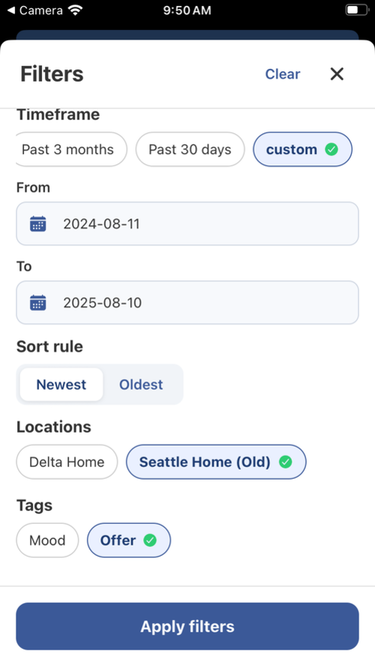Select the Past 30 days timeframe
Screen dimensions: 375x666
(x=190, y=149)
